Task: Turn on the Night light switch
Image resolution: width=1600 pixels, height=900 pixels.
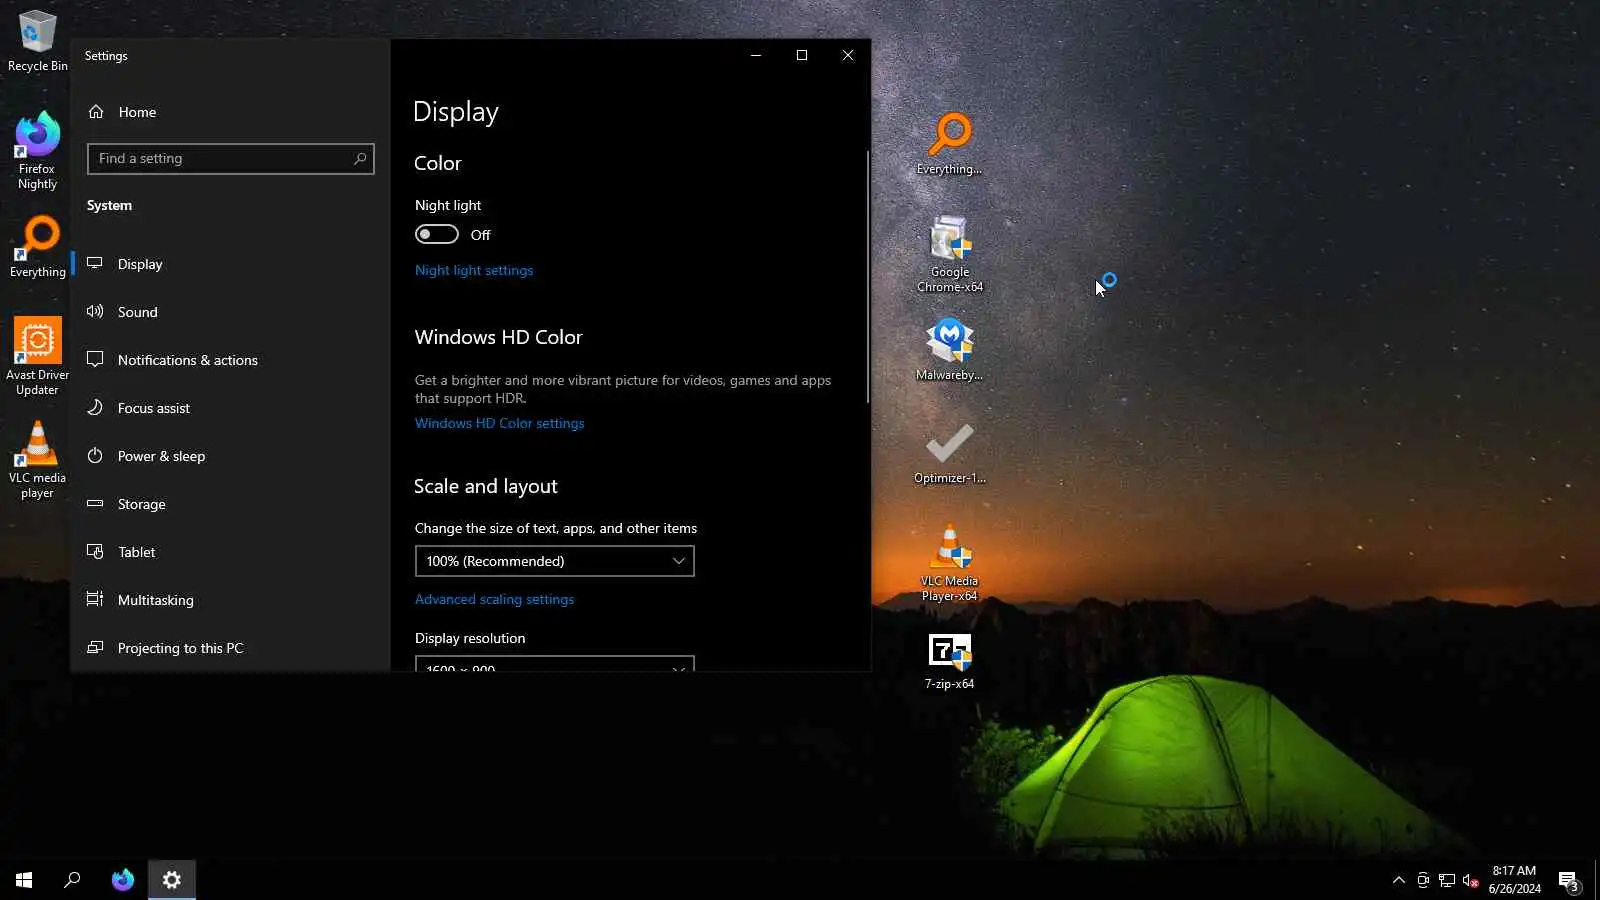Action: (x=437, y=234)
